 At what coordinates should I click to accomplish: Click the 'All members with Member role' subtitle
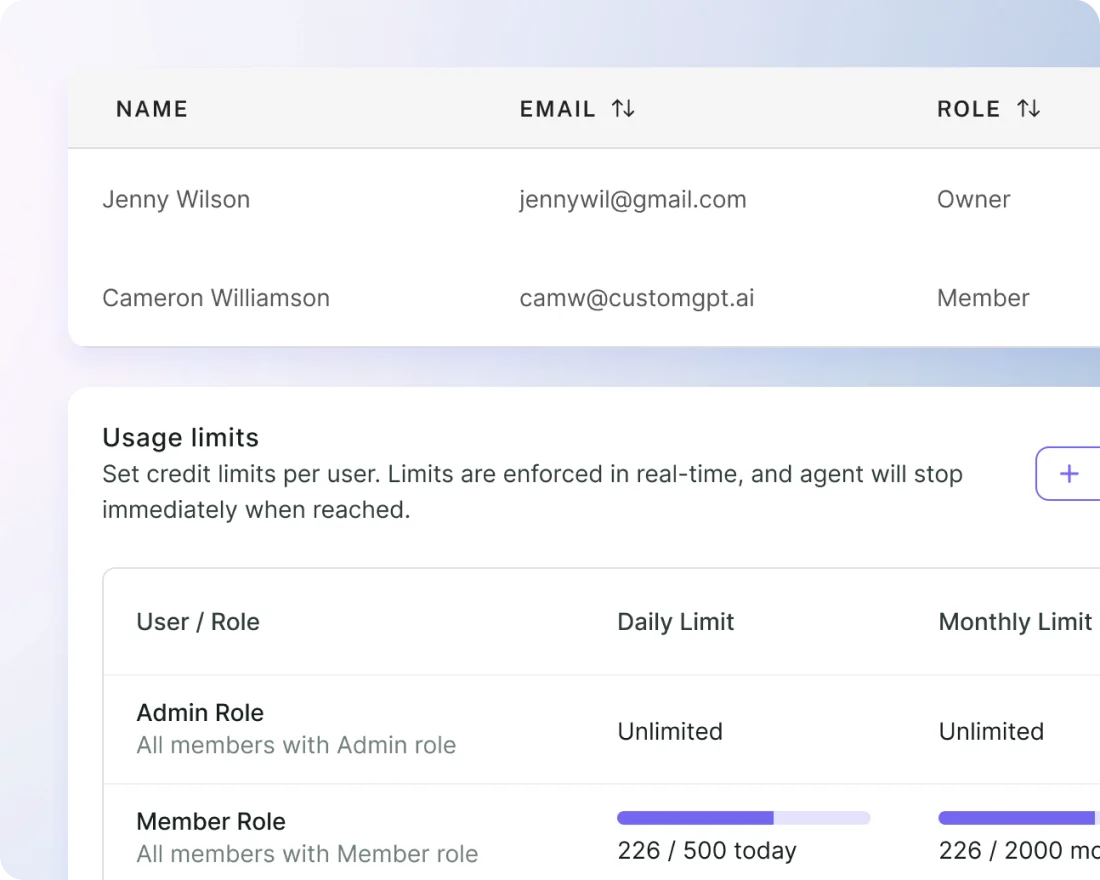point(307,854)
